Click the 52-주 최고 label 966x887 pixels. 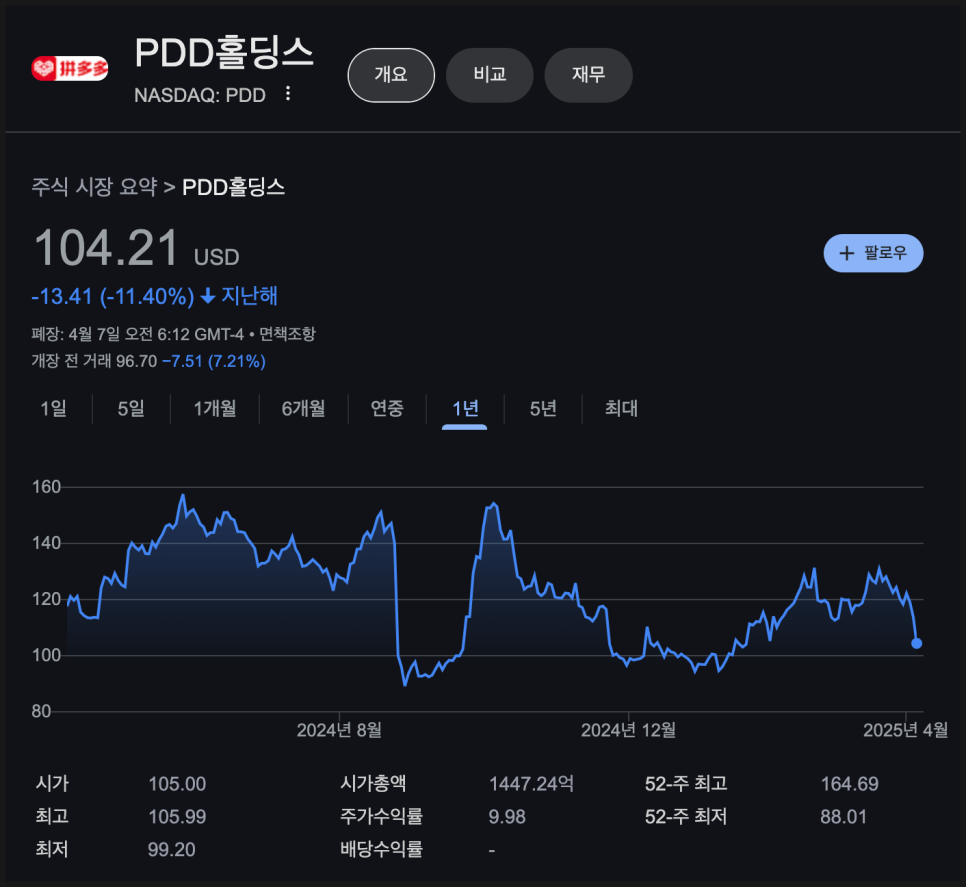tap(686, 784)
